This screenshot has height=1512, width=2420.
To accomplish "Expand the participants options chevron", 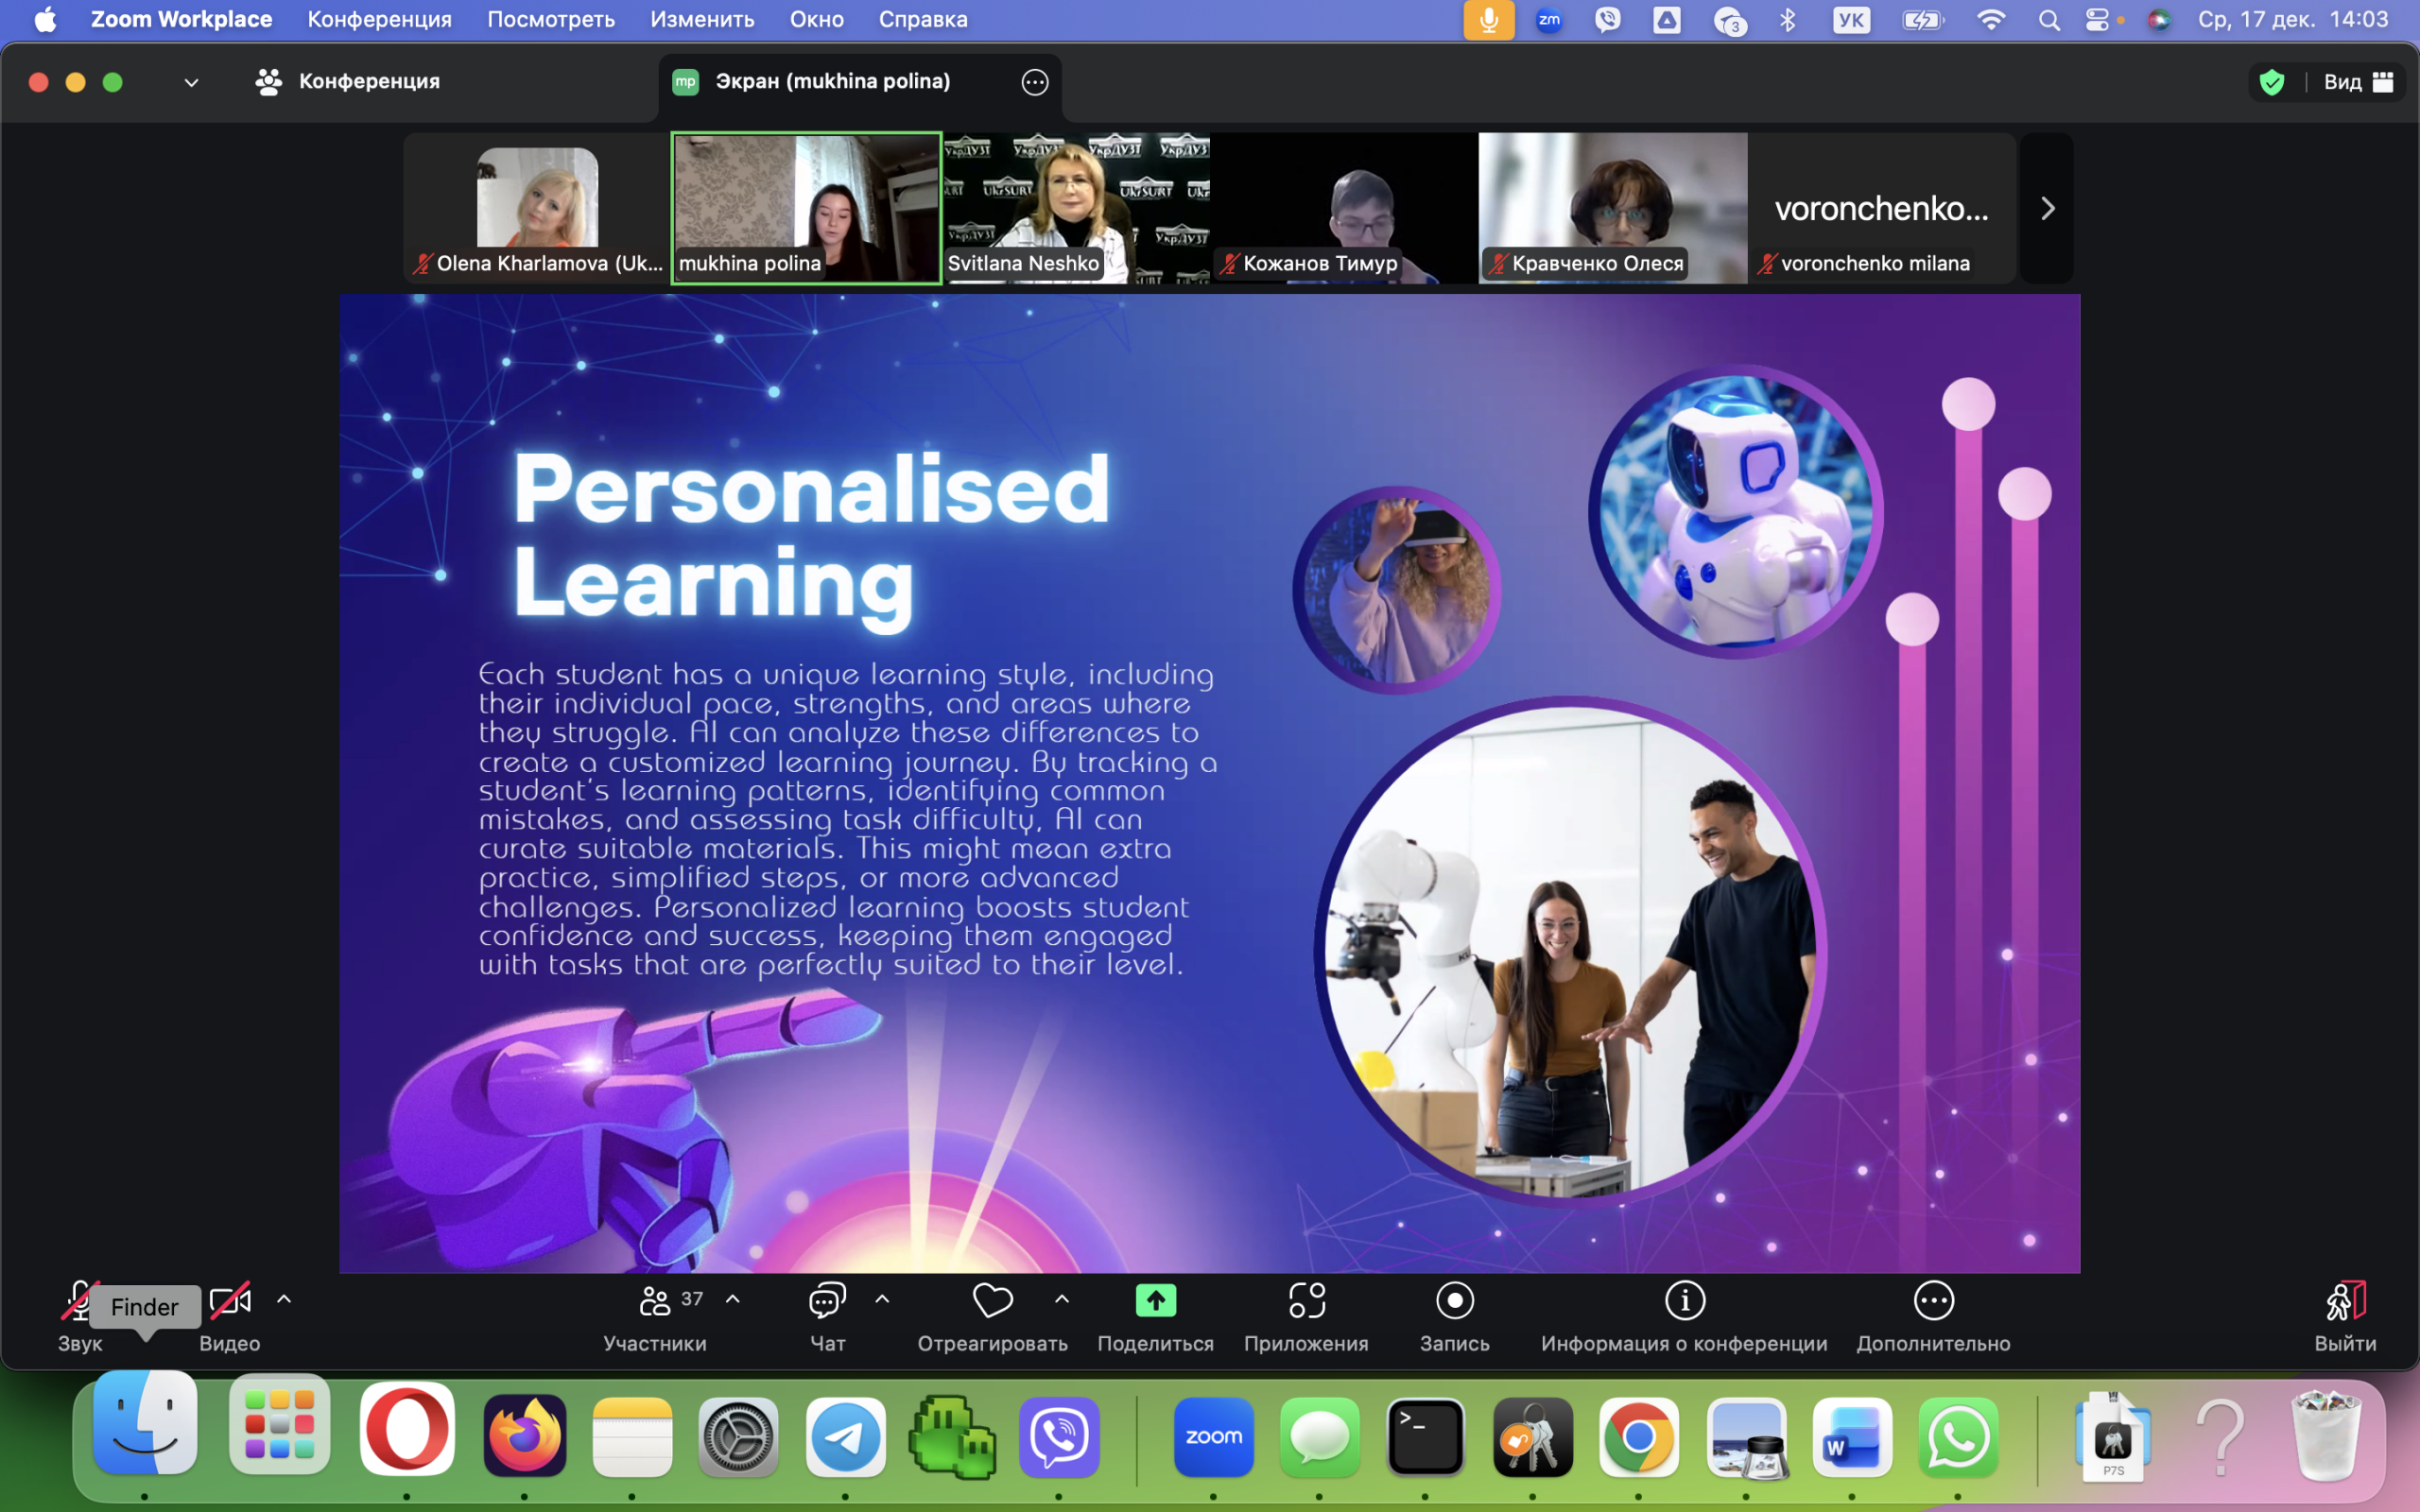I will (x=733, y=1299).
